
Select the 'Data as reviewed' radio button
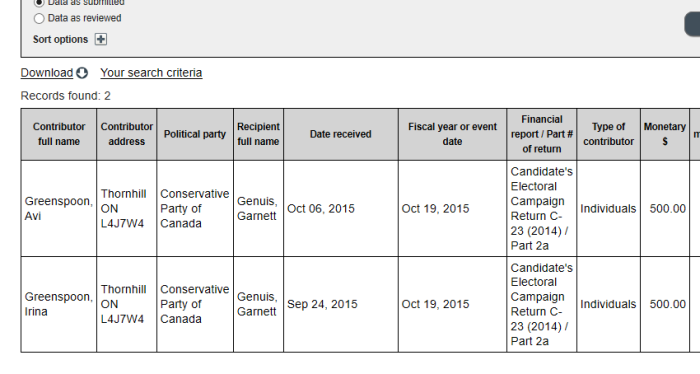39,18
